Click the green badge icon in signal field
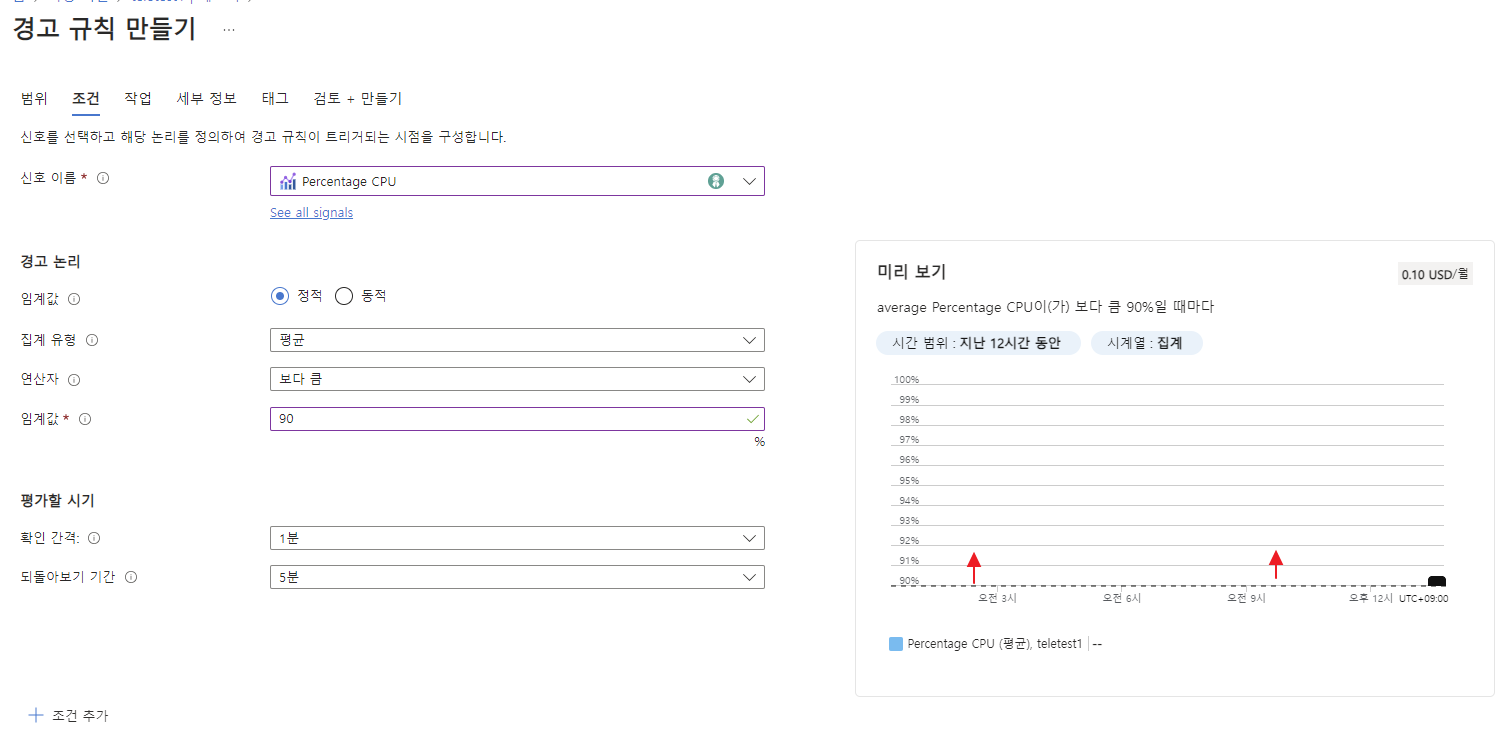The height and width of the screenshot is (736, 1510). coord(716,181)
